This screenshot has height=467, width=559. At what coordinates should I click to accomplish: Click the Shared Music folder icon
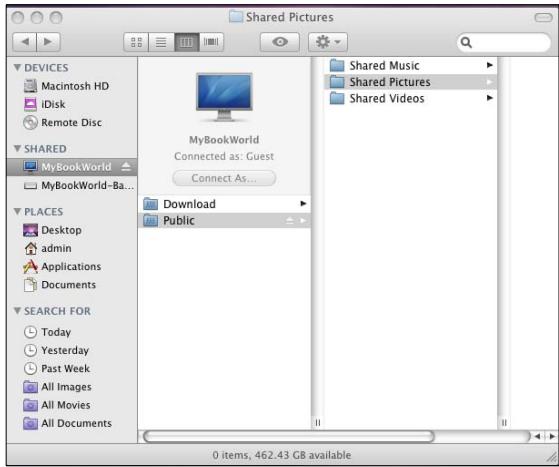(337, 65)
